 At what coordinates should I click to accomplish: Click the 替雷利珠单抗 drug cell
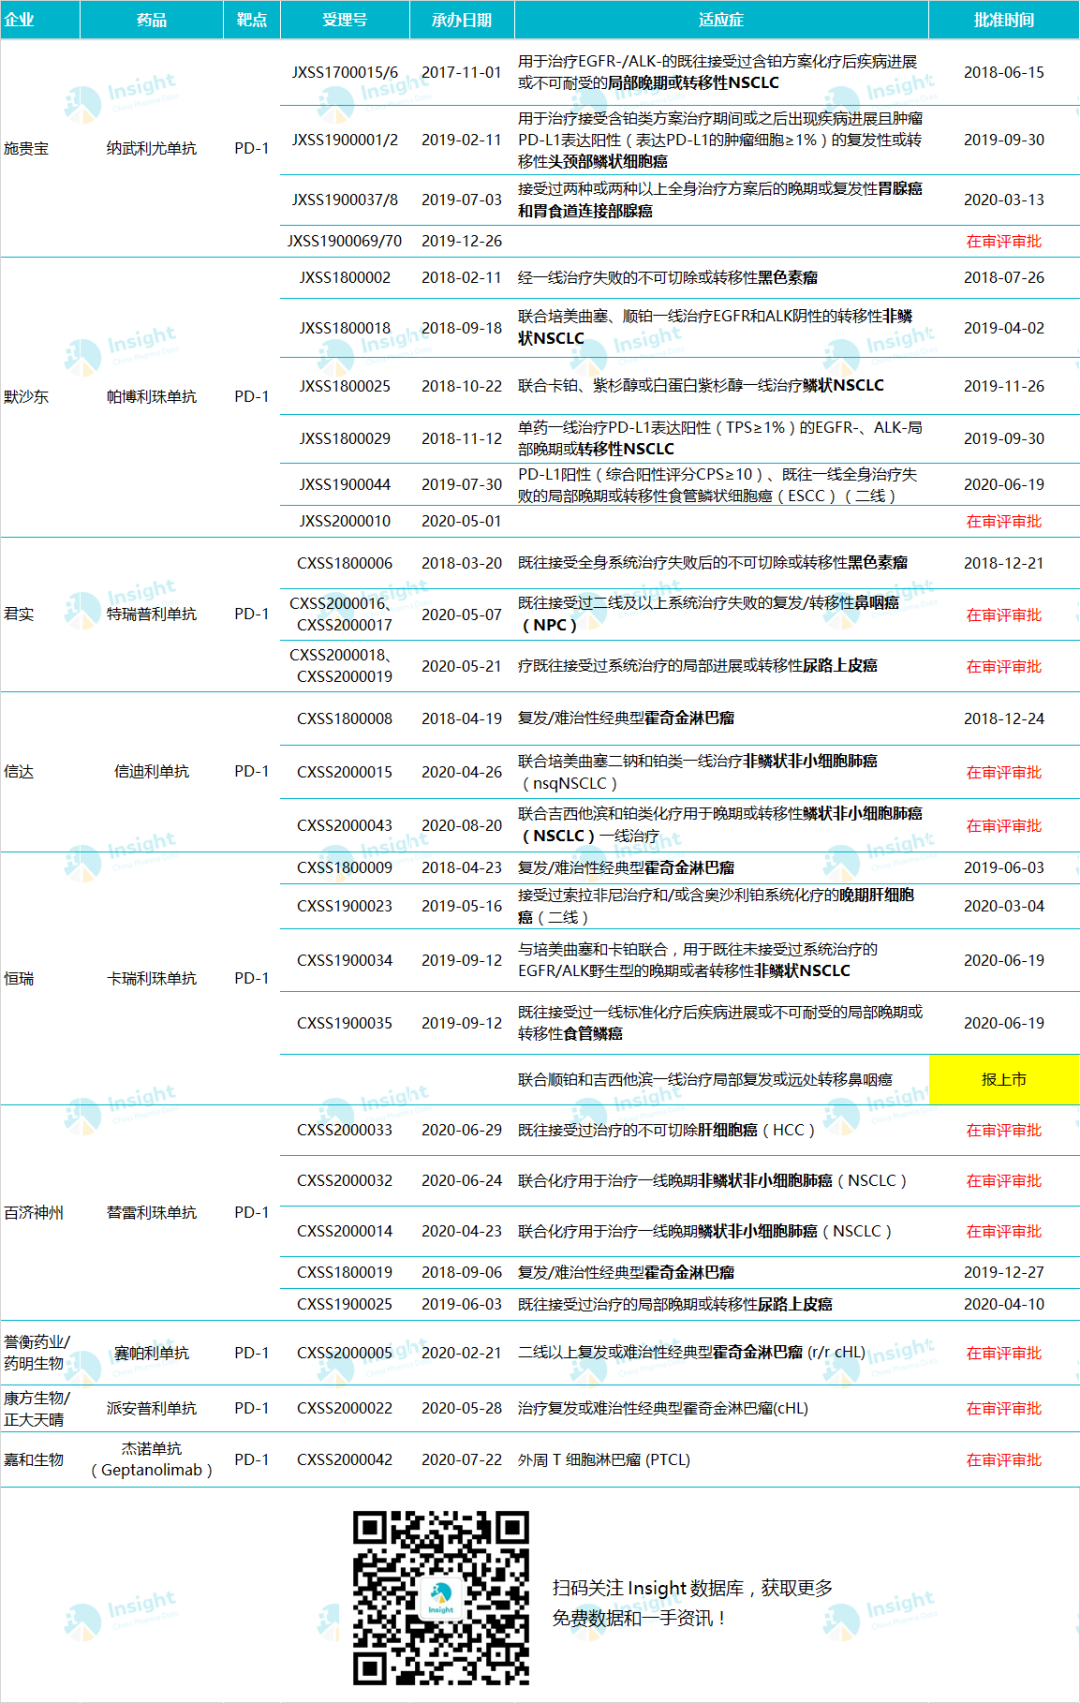(x=152, y=1212)
